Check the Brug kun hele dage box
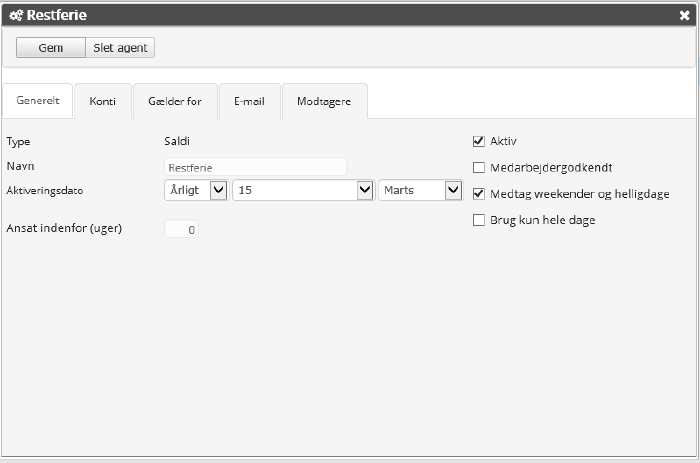 (479, 220)
